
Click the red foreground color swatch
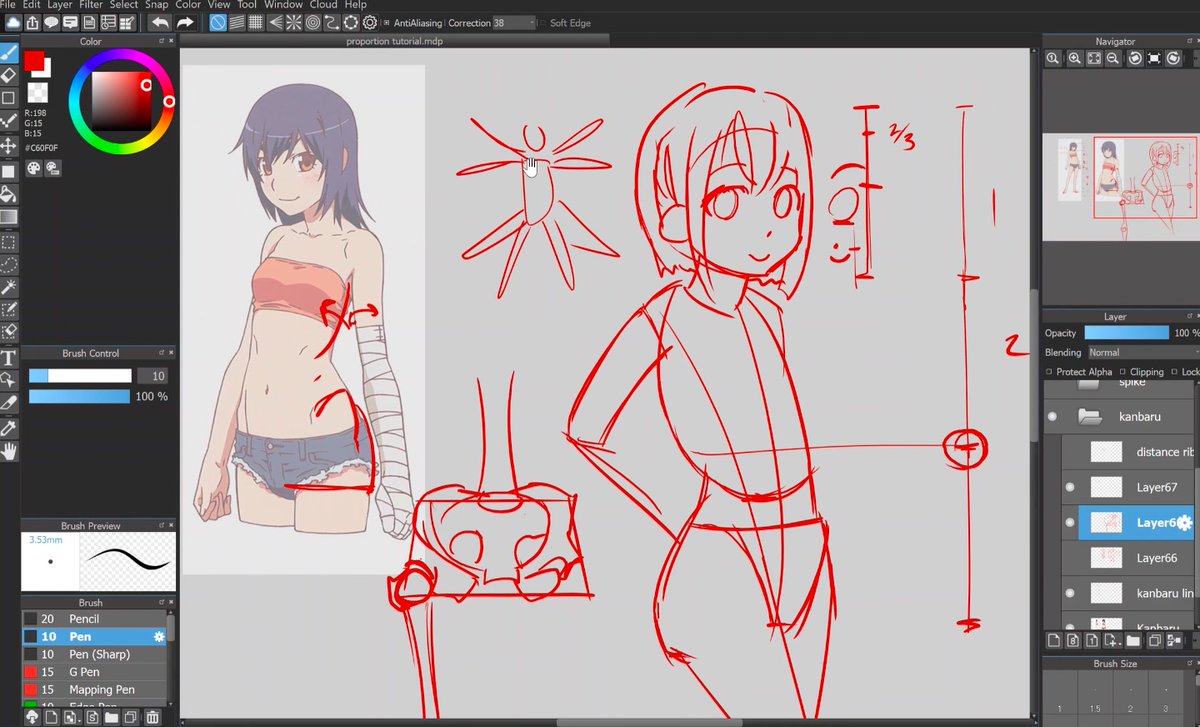(x=35, y=62)
